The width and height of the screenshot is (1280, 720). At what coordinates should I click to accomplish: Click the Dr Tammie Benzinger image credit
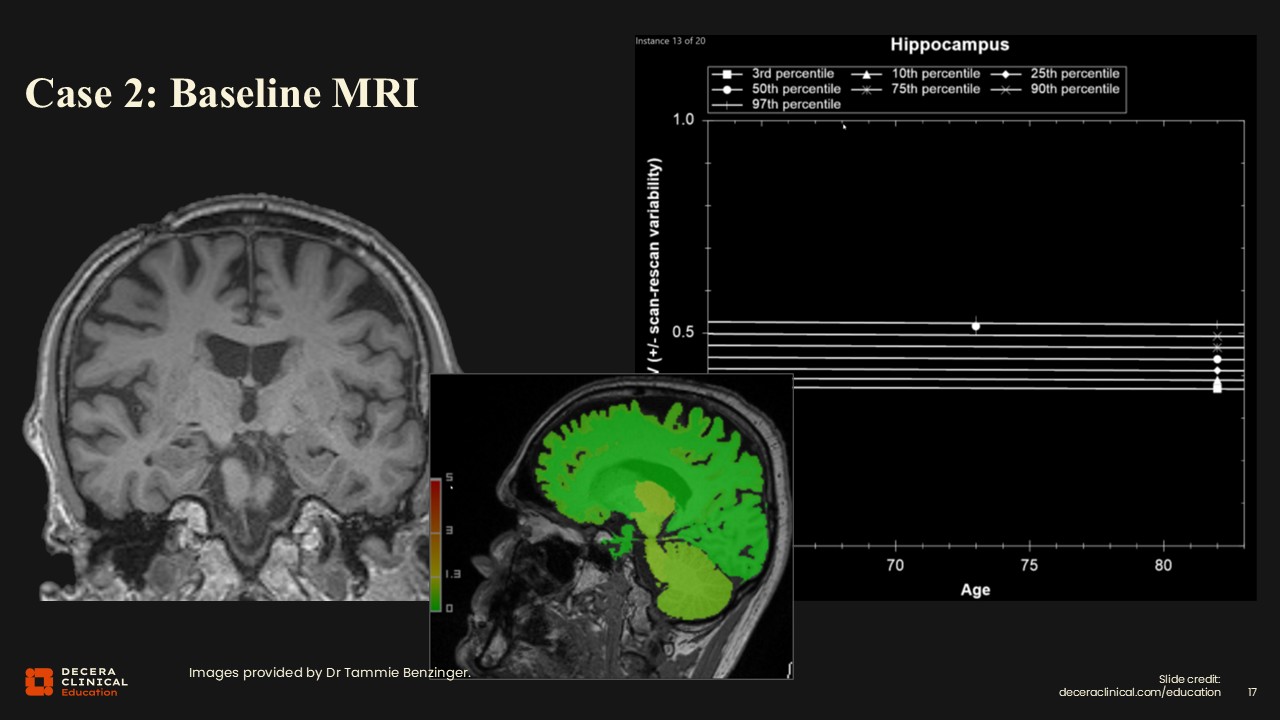(329, 673)
